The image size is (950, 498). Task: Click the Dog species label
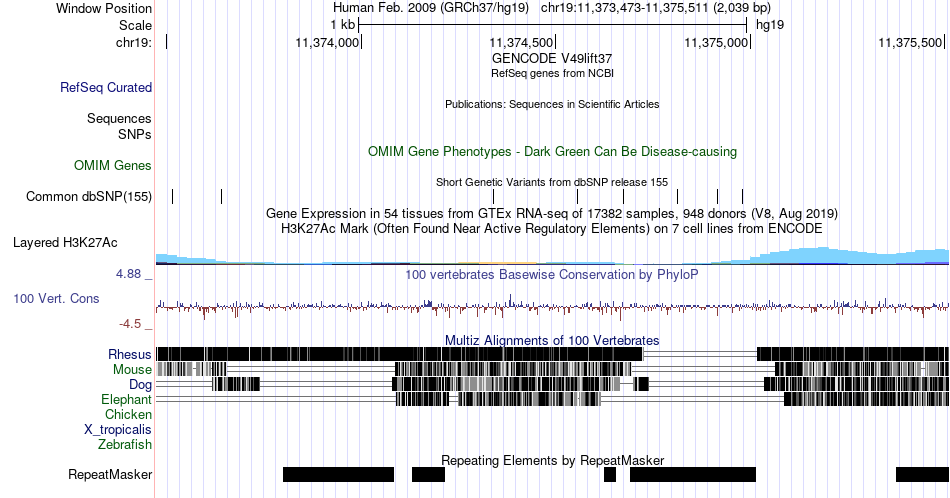click(x=140, y=385)
